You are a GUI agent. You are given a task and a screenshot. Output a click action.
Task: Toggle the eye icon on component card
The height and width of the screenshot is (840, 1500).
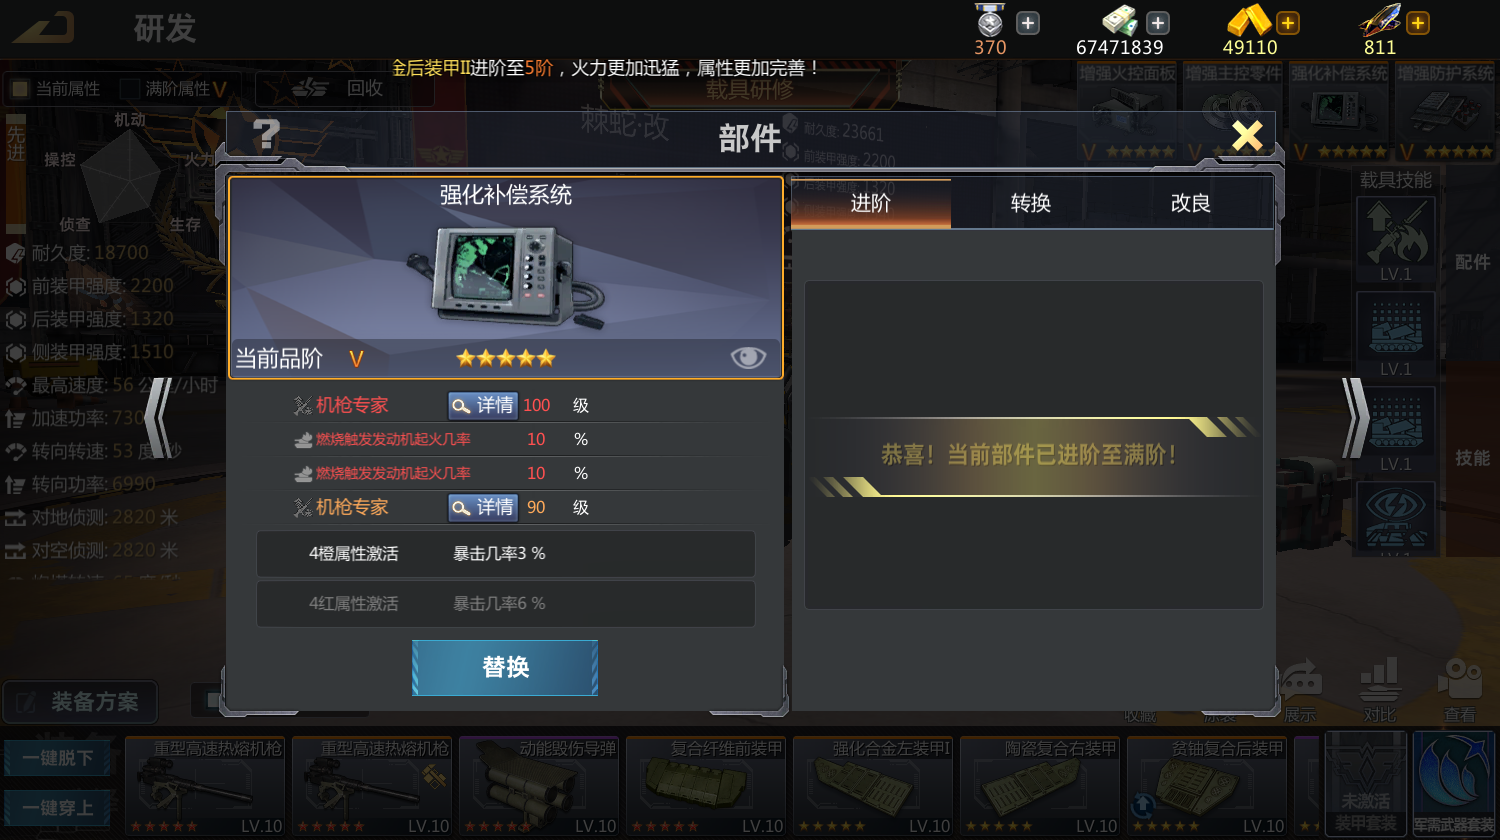[748, 358]
